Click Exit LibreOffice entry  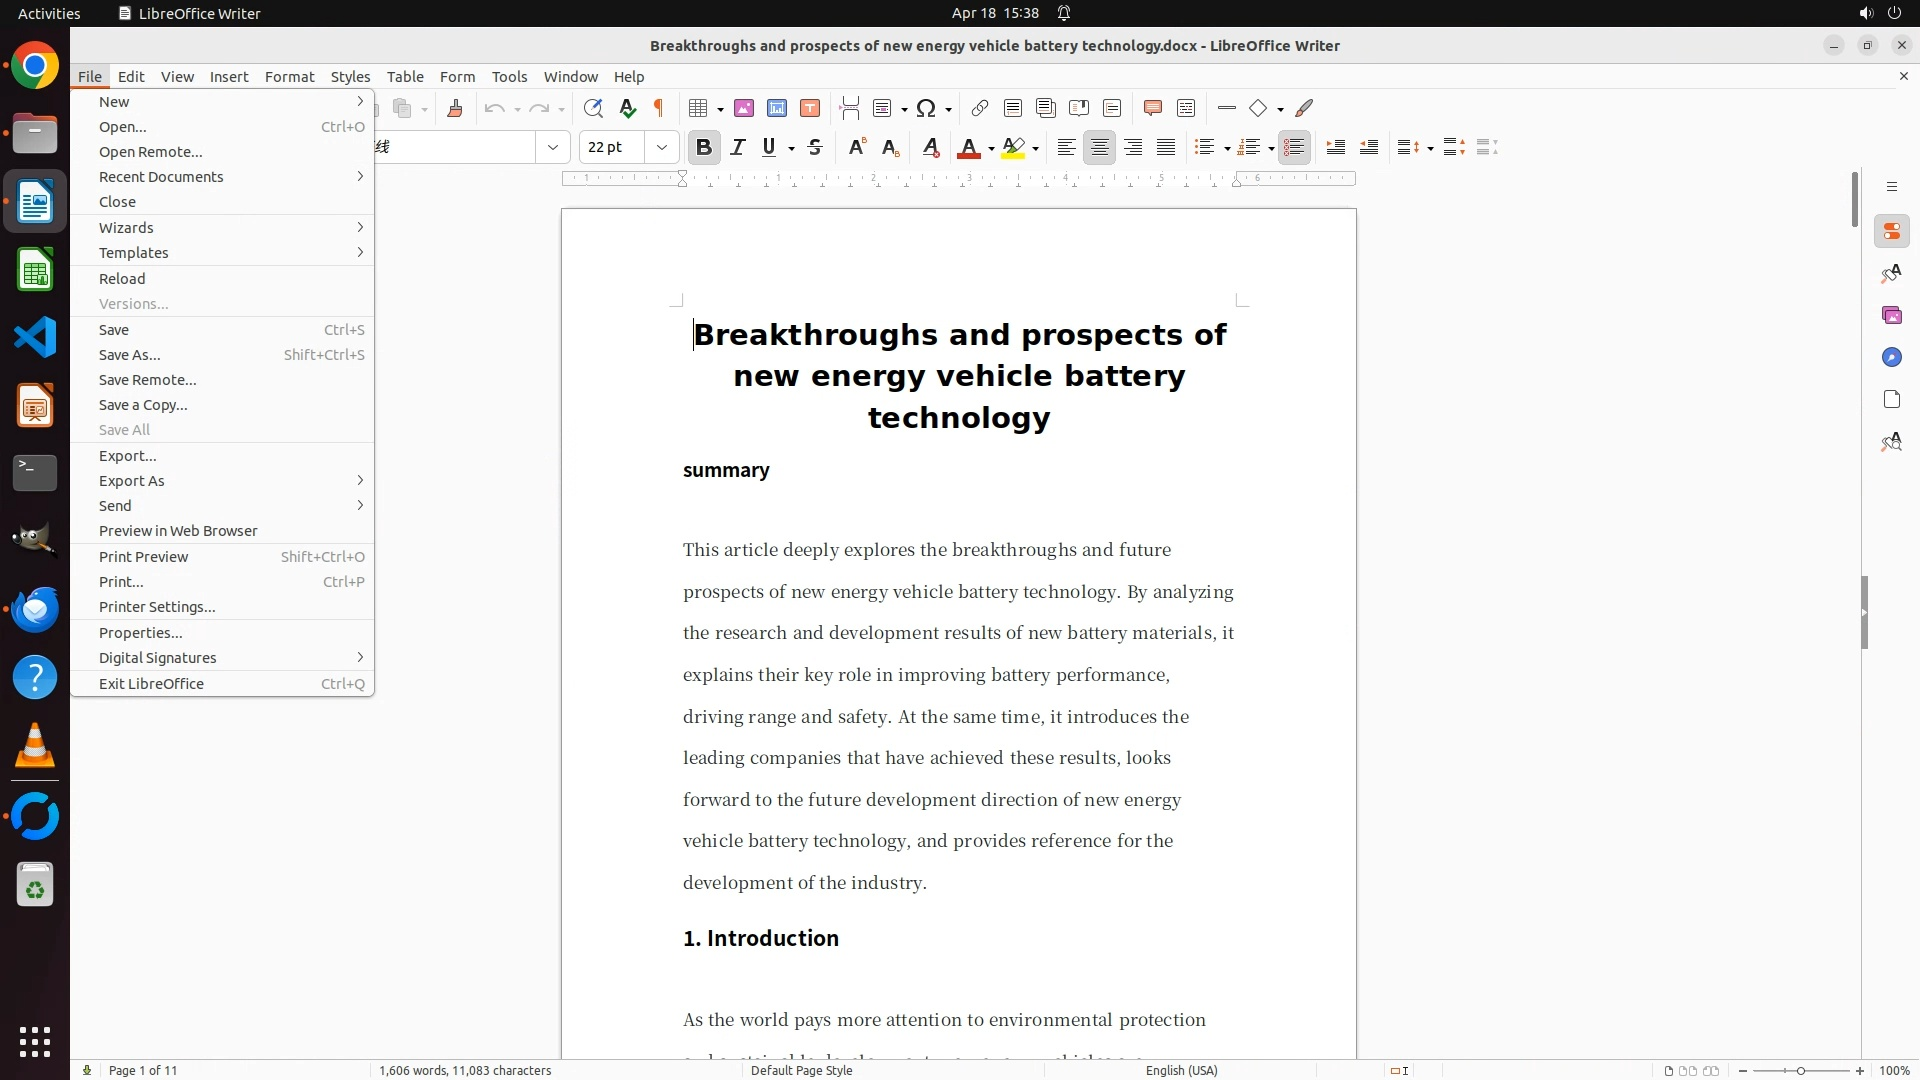point(151,683)
